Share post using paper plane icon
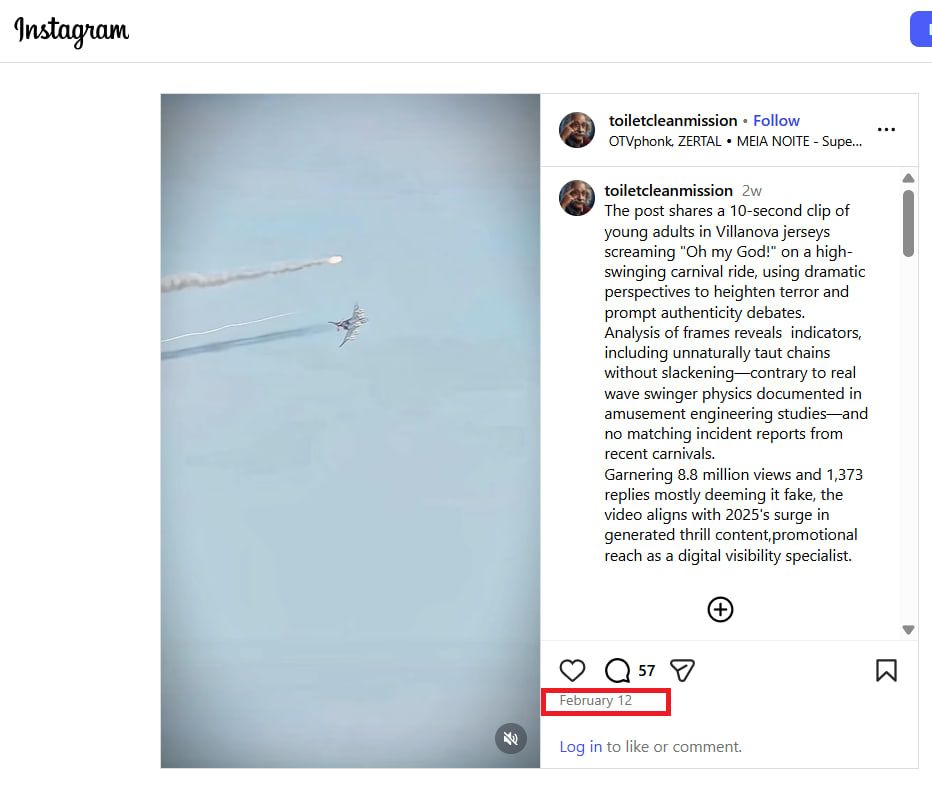Screen dimensions: 932x801 (682, 670)
